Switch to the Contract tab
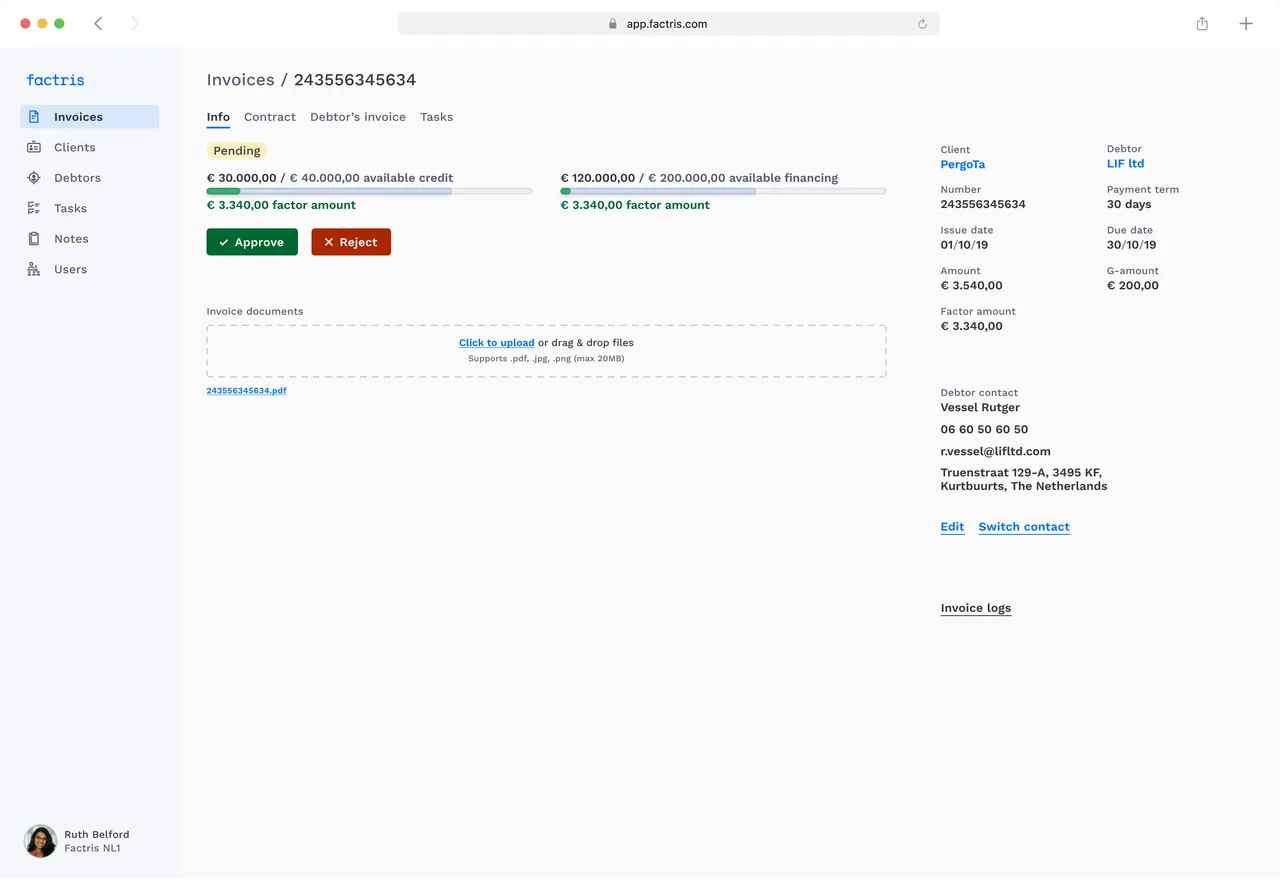1280x880 pixels. (x=270, y=117)
